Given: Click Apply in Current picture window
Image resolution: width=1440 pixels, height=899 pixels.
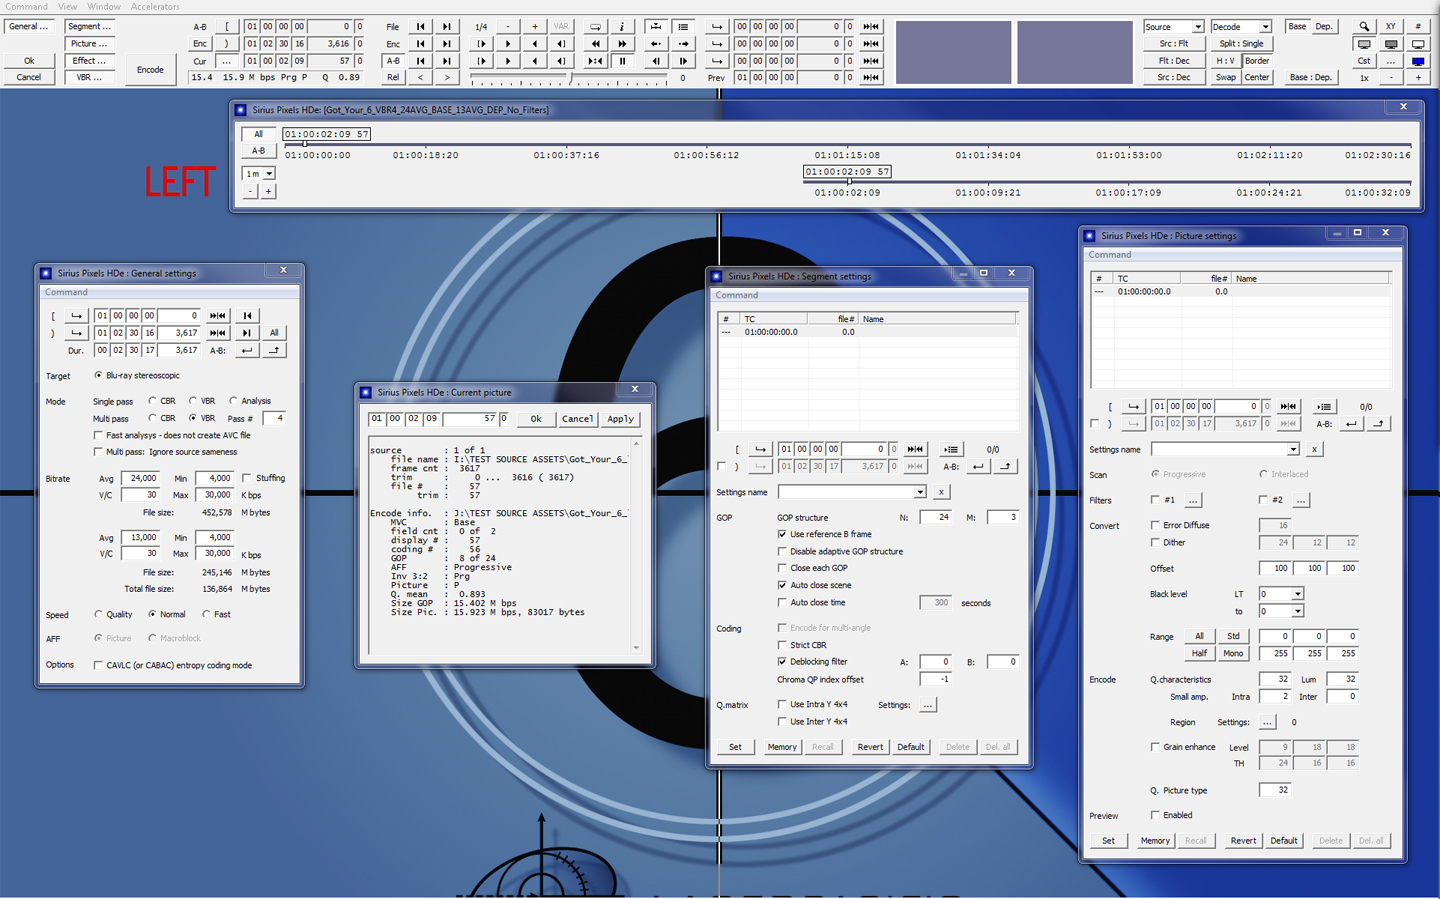Looking at the screenshot, I should [620, 419].
